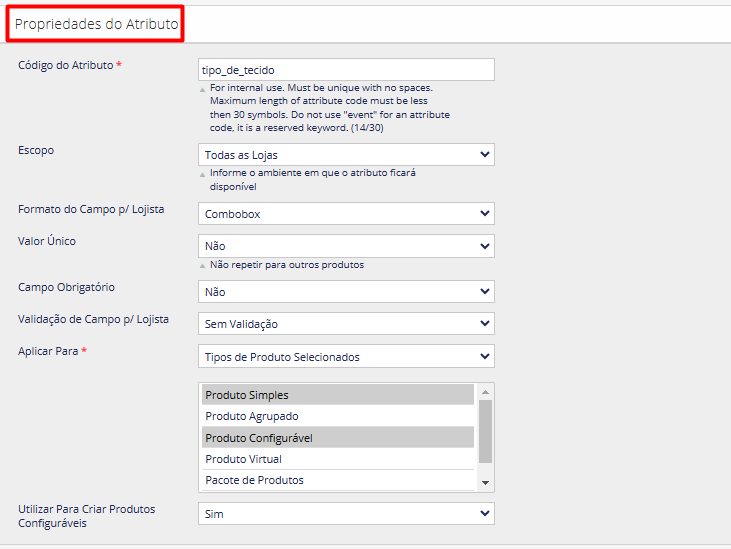The width and height of the screenshot is (731, 549).
Task: Click the hint triangle under Valor Único
Action: tap(202, 266)
